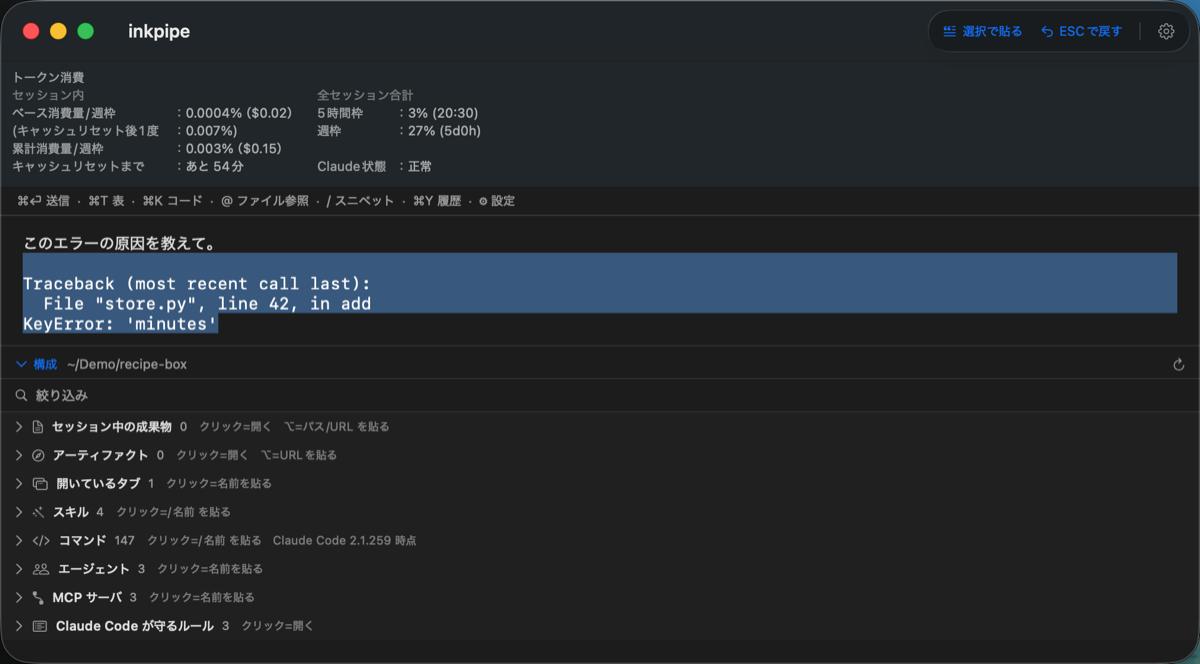Click the ⌘↵ 送信 shortcut hint
Screen dimensions: 1200x664
(x=43, y=201)
